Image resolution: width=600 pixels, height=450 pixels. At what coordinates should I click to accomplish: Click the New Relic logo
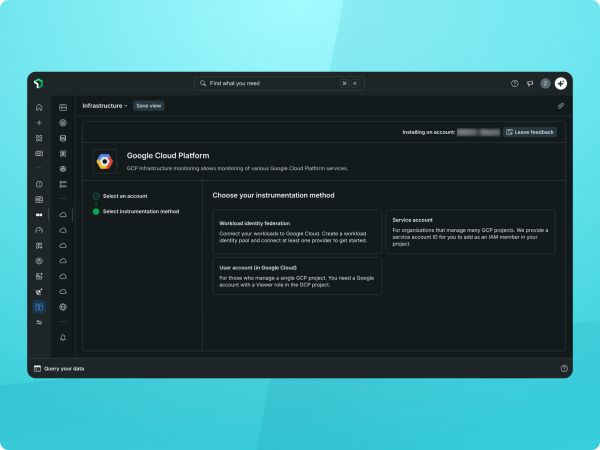point(38,83)
